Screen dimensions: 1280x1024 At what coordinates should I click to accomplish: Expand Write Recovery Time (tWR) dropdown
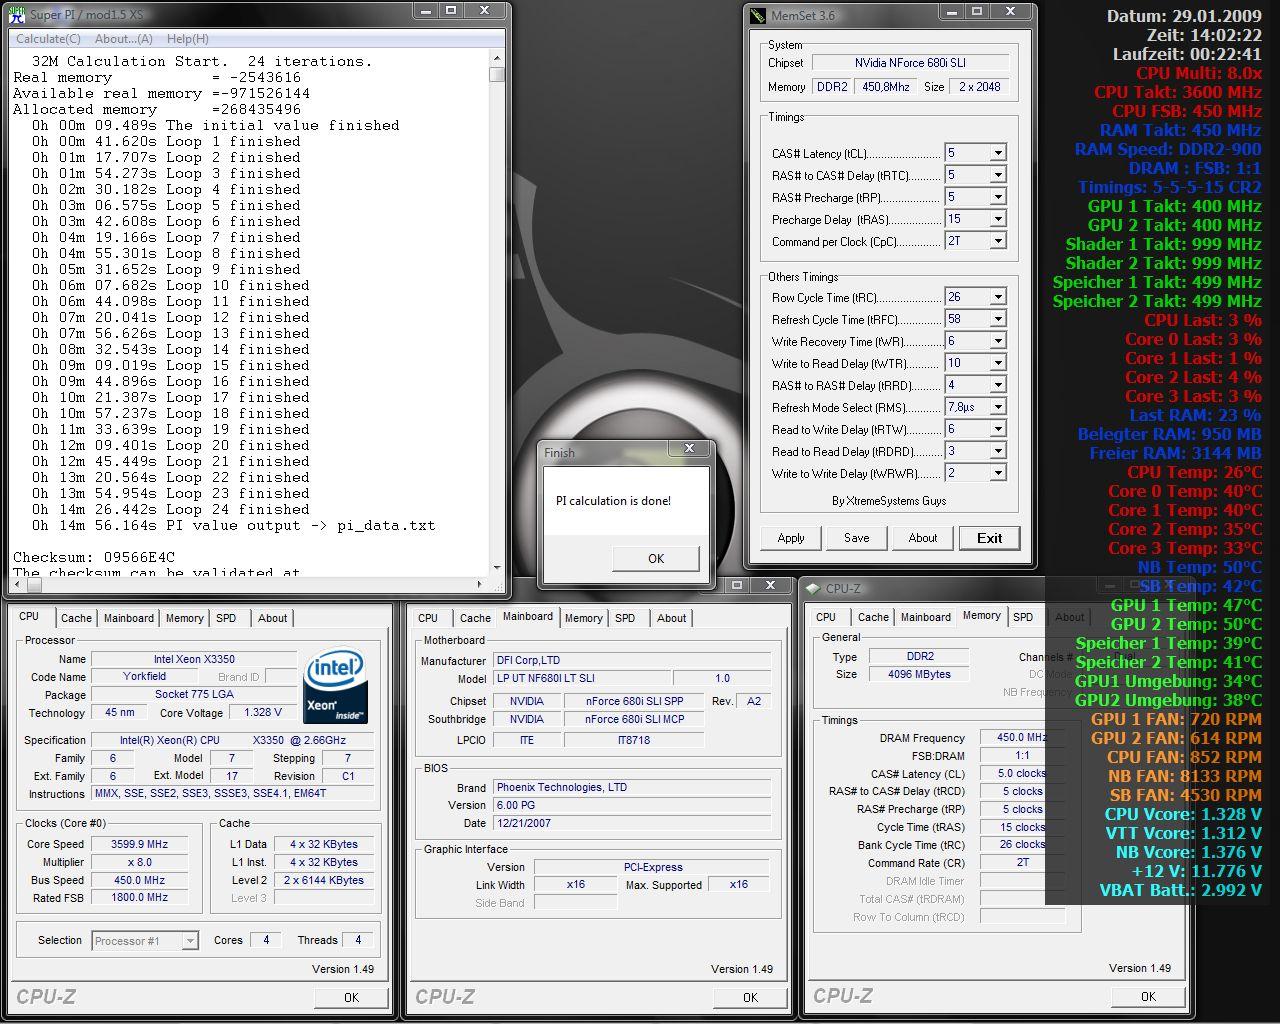coord(997,341)
